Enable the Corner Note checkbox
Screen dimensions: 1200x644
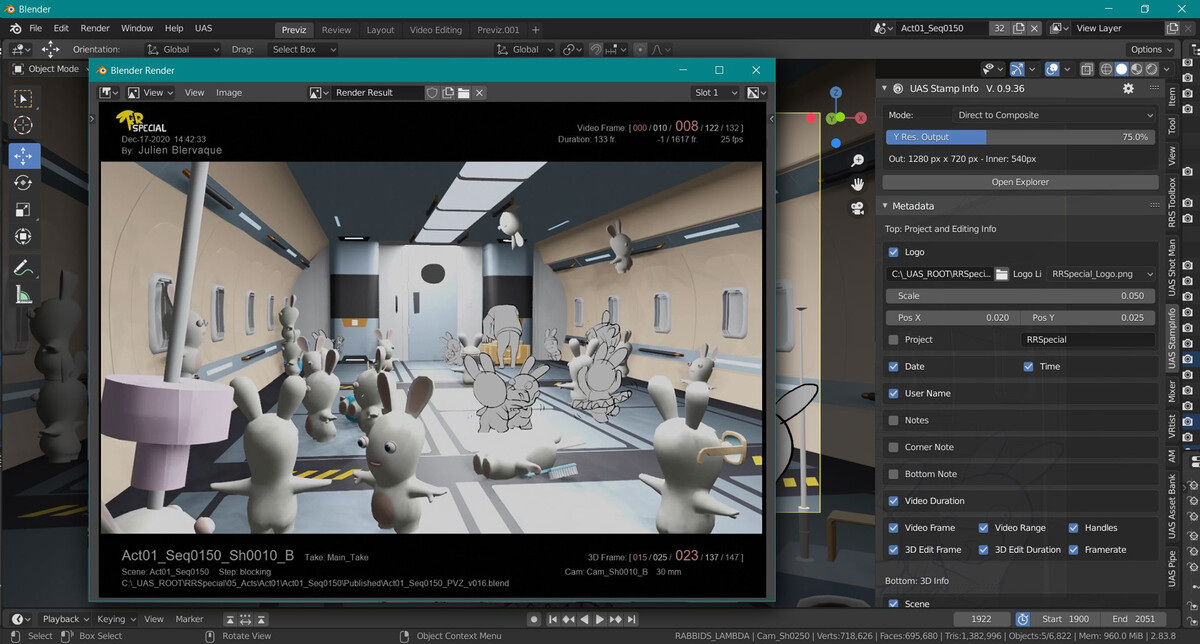893,447
